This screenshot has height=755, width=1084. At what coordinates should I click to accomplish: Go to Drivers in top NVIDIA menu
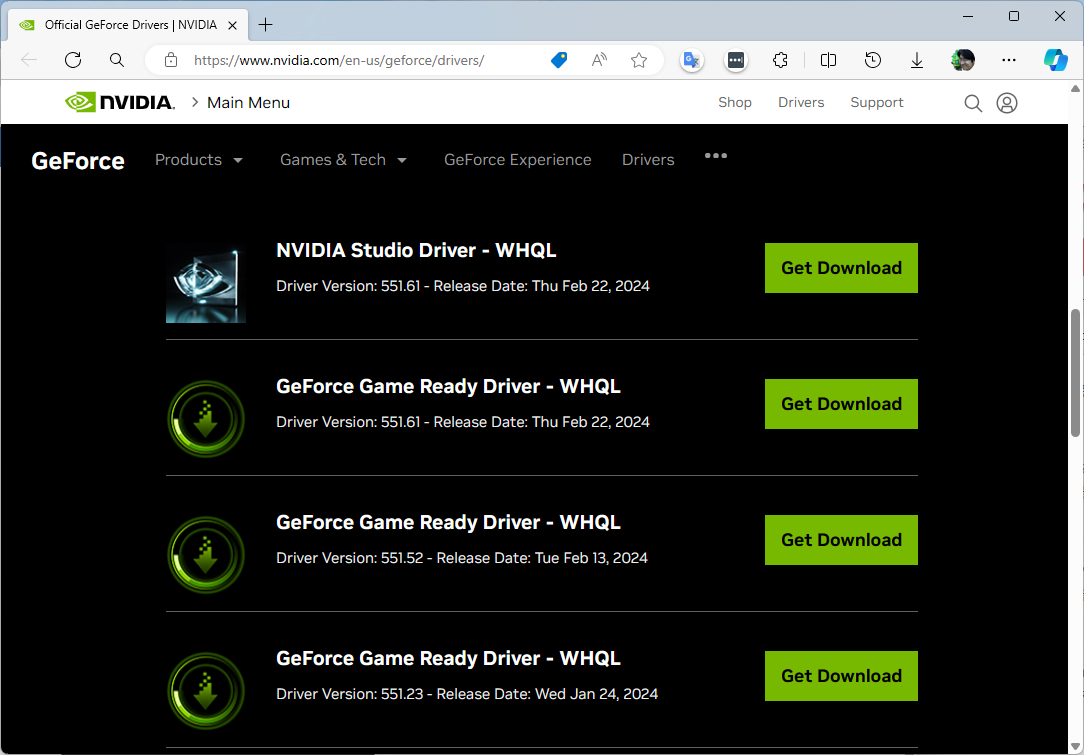(x=801, y=102)
